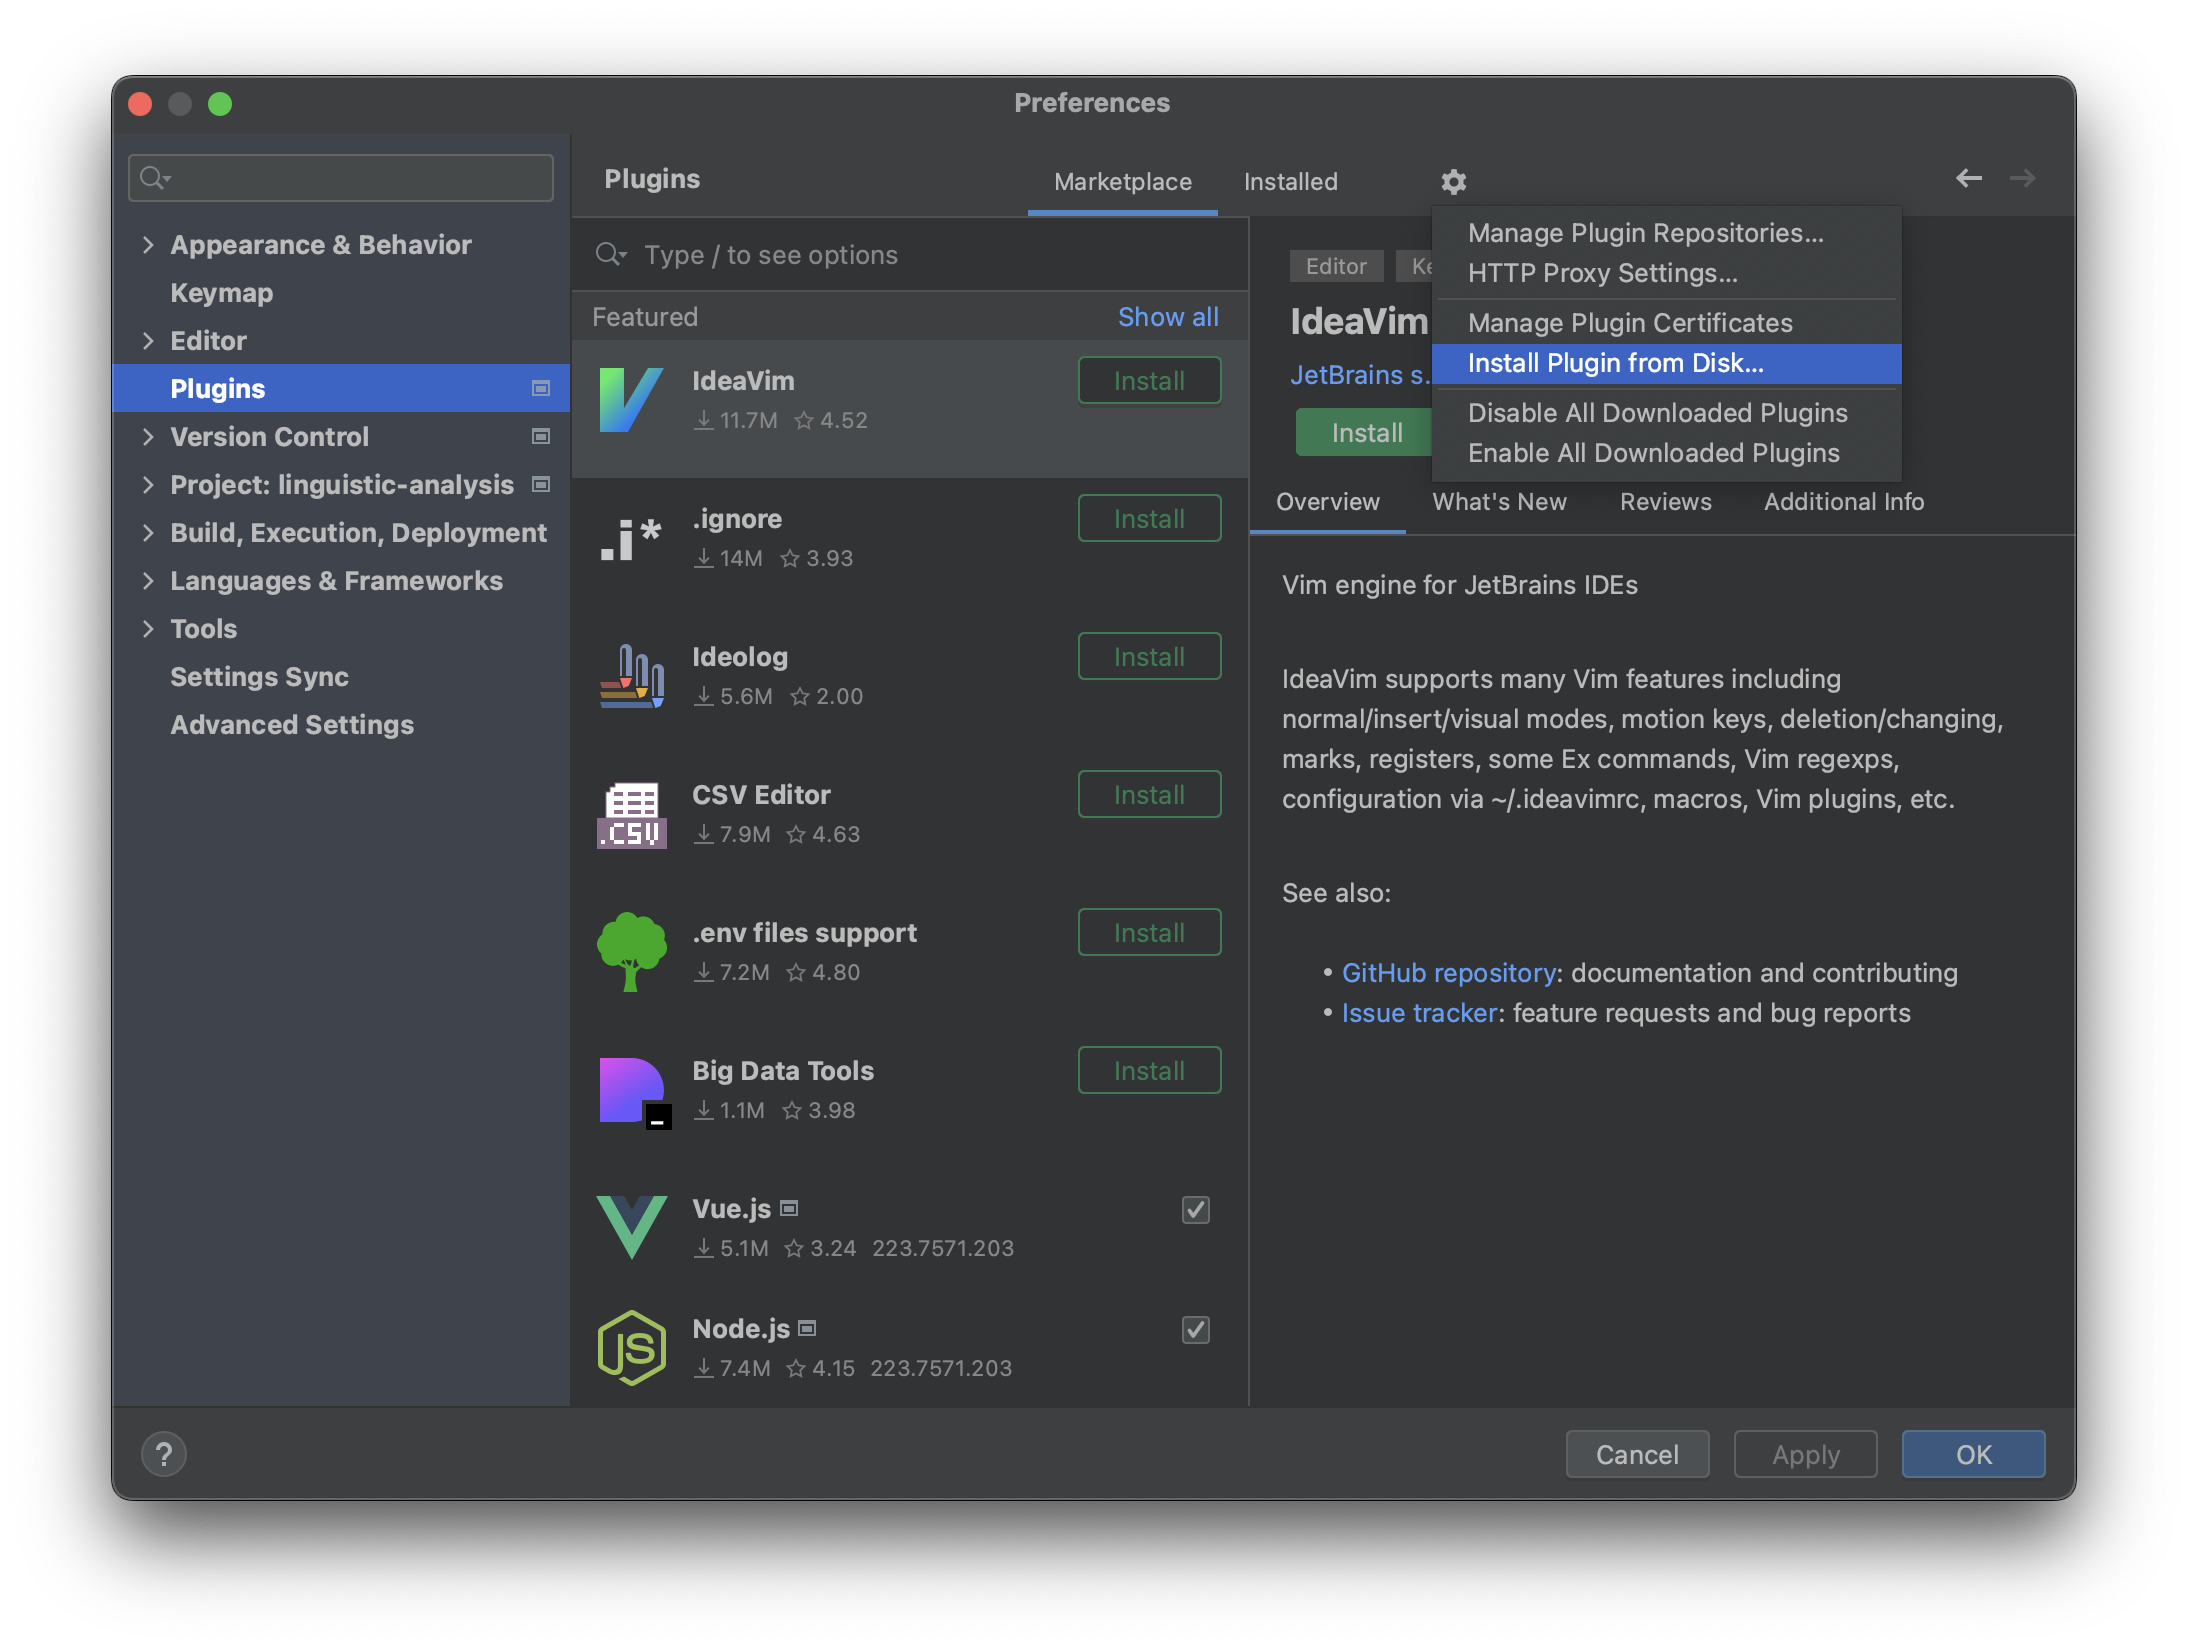Open the plugins settings gear menu
This screenshot has height=1648, width=2188.
pyautogui.click(x=1452, y=181)
